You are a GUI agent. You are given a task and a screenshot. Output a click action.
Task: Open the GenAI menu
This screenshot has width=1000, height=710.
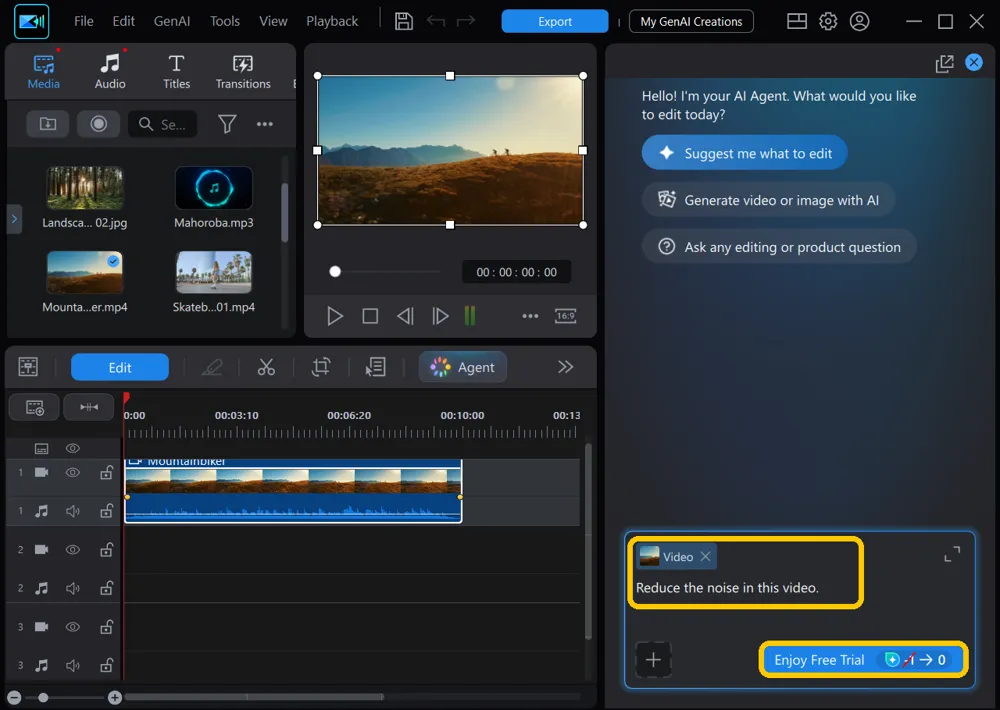click(172, 21)
